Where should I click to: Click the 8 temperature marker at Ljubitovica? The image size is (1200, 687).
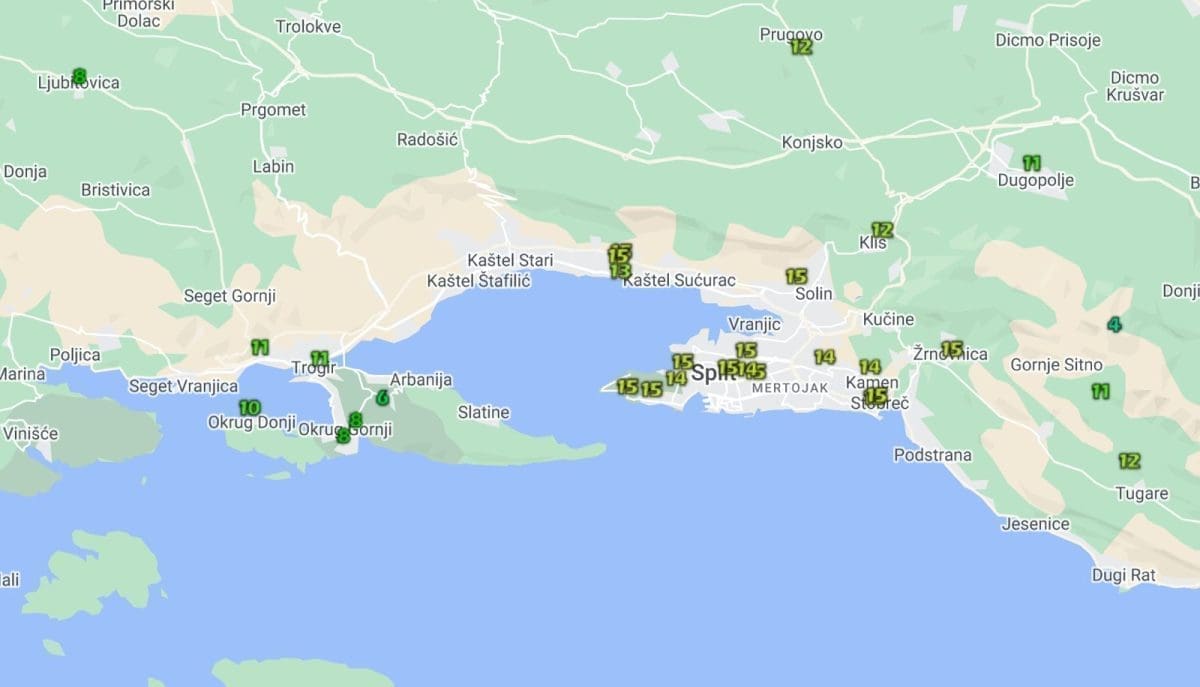click(x=79, y=76)
